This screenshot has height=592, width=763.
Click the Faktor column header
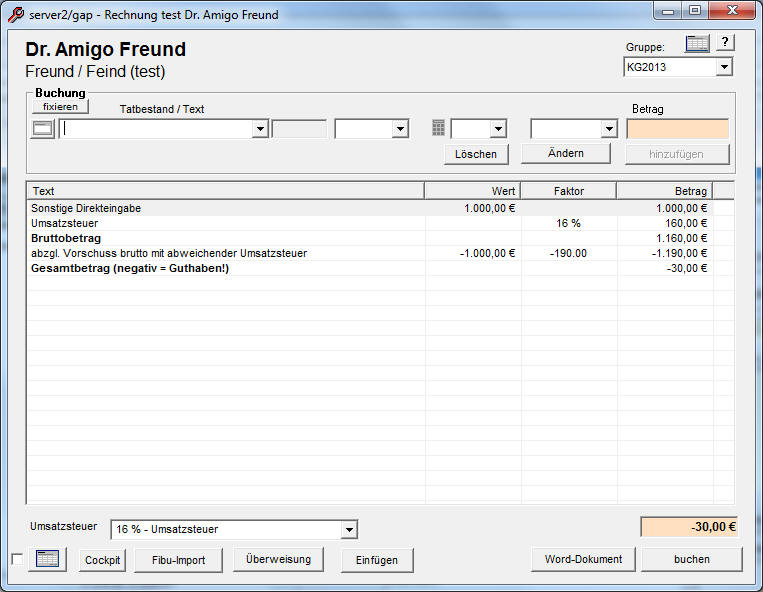coord(568,190)
